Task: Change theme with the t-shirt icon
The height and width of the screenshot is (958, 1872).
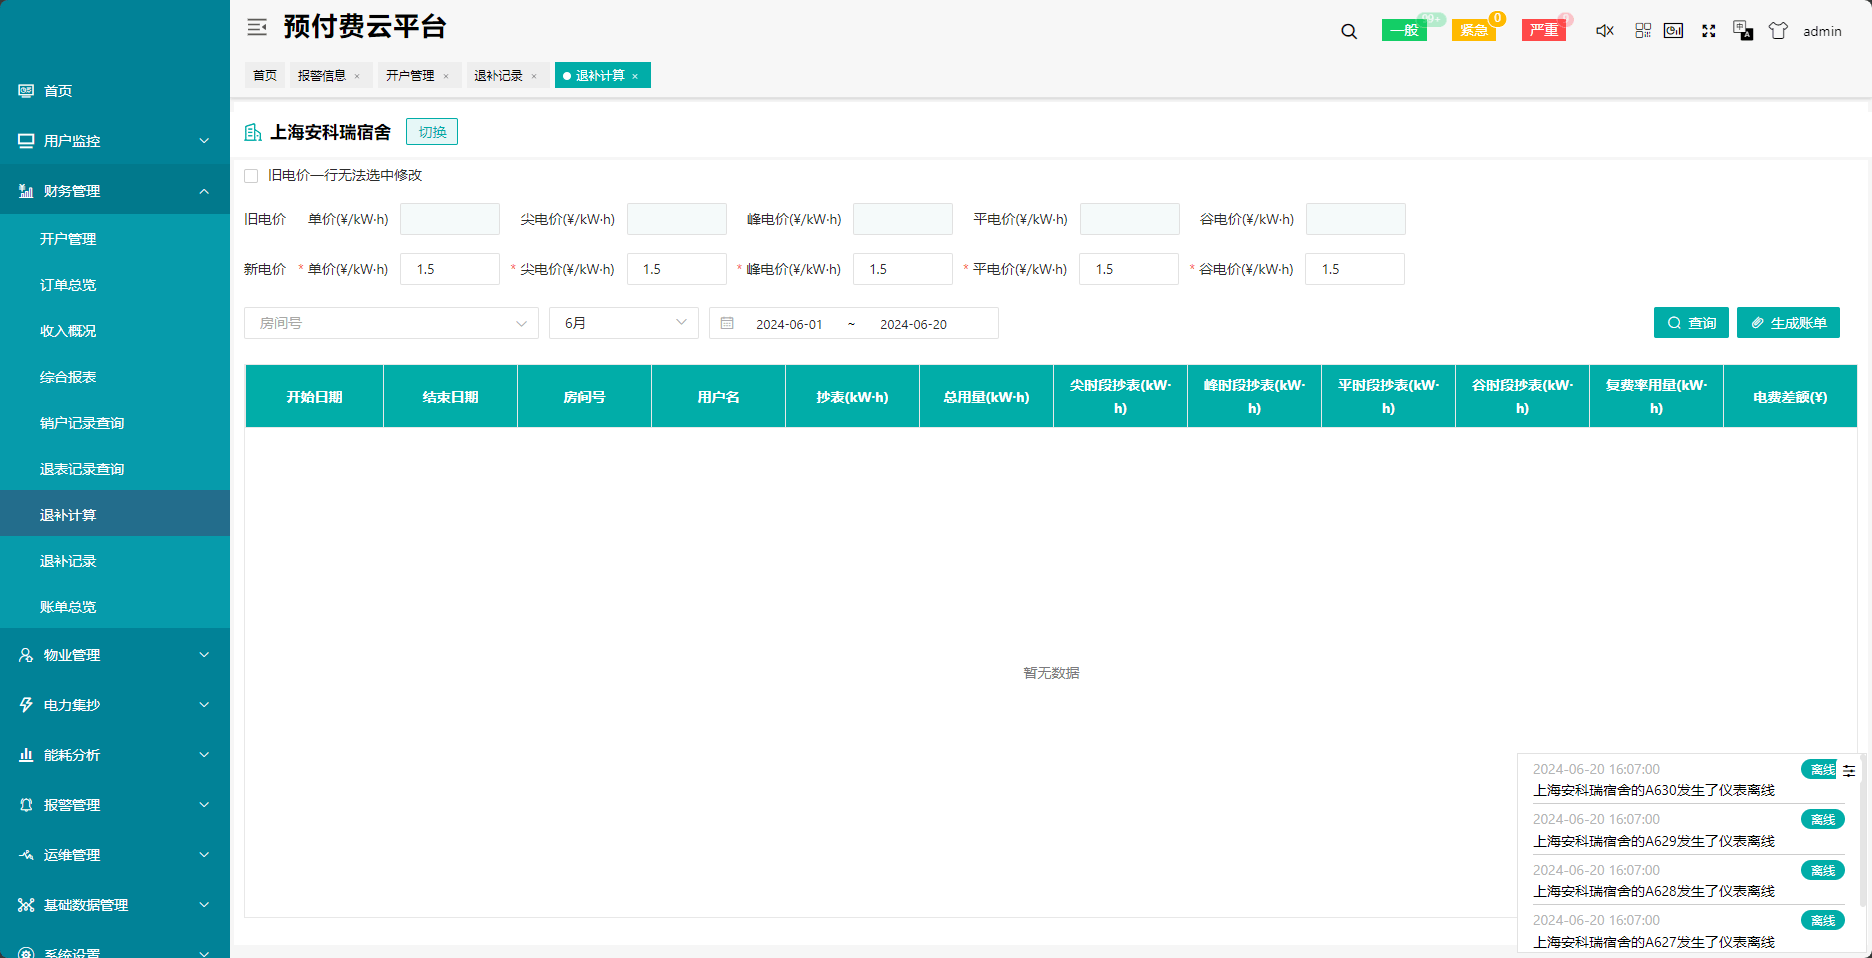Action: point(1778,31)
